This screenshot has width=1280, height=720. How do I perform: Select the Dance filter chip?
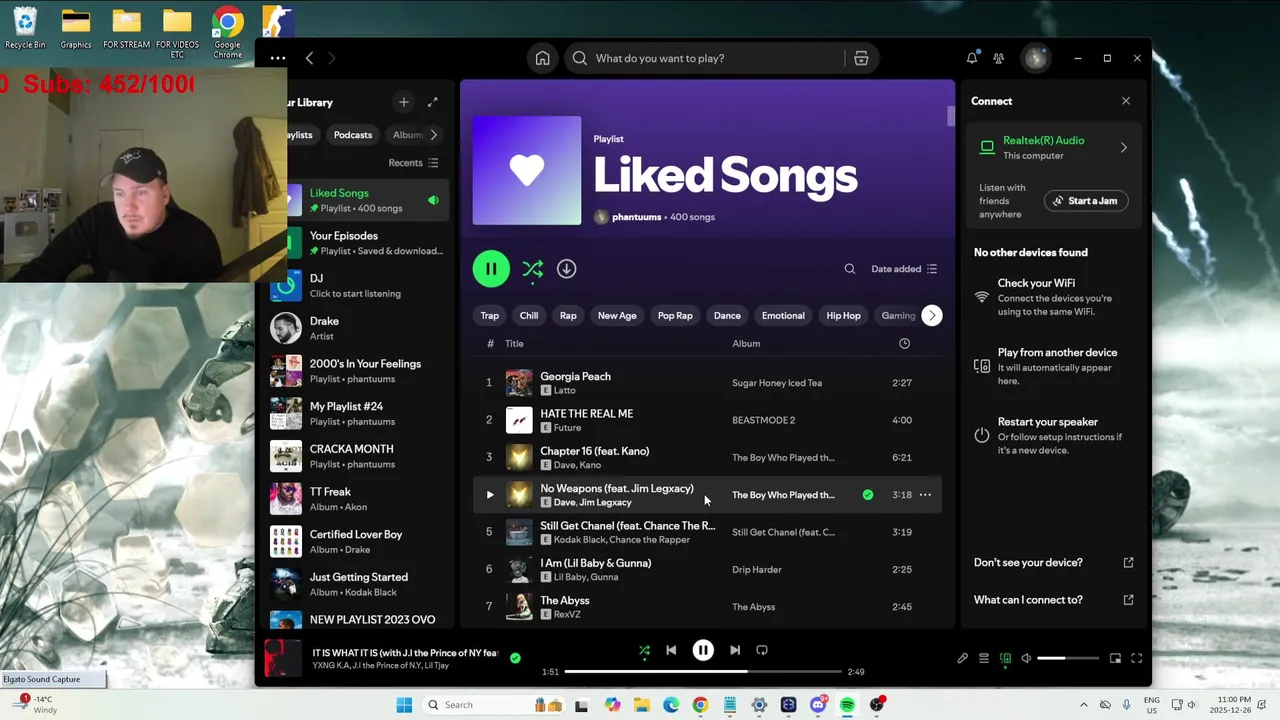[727, 316]
